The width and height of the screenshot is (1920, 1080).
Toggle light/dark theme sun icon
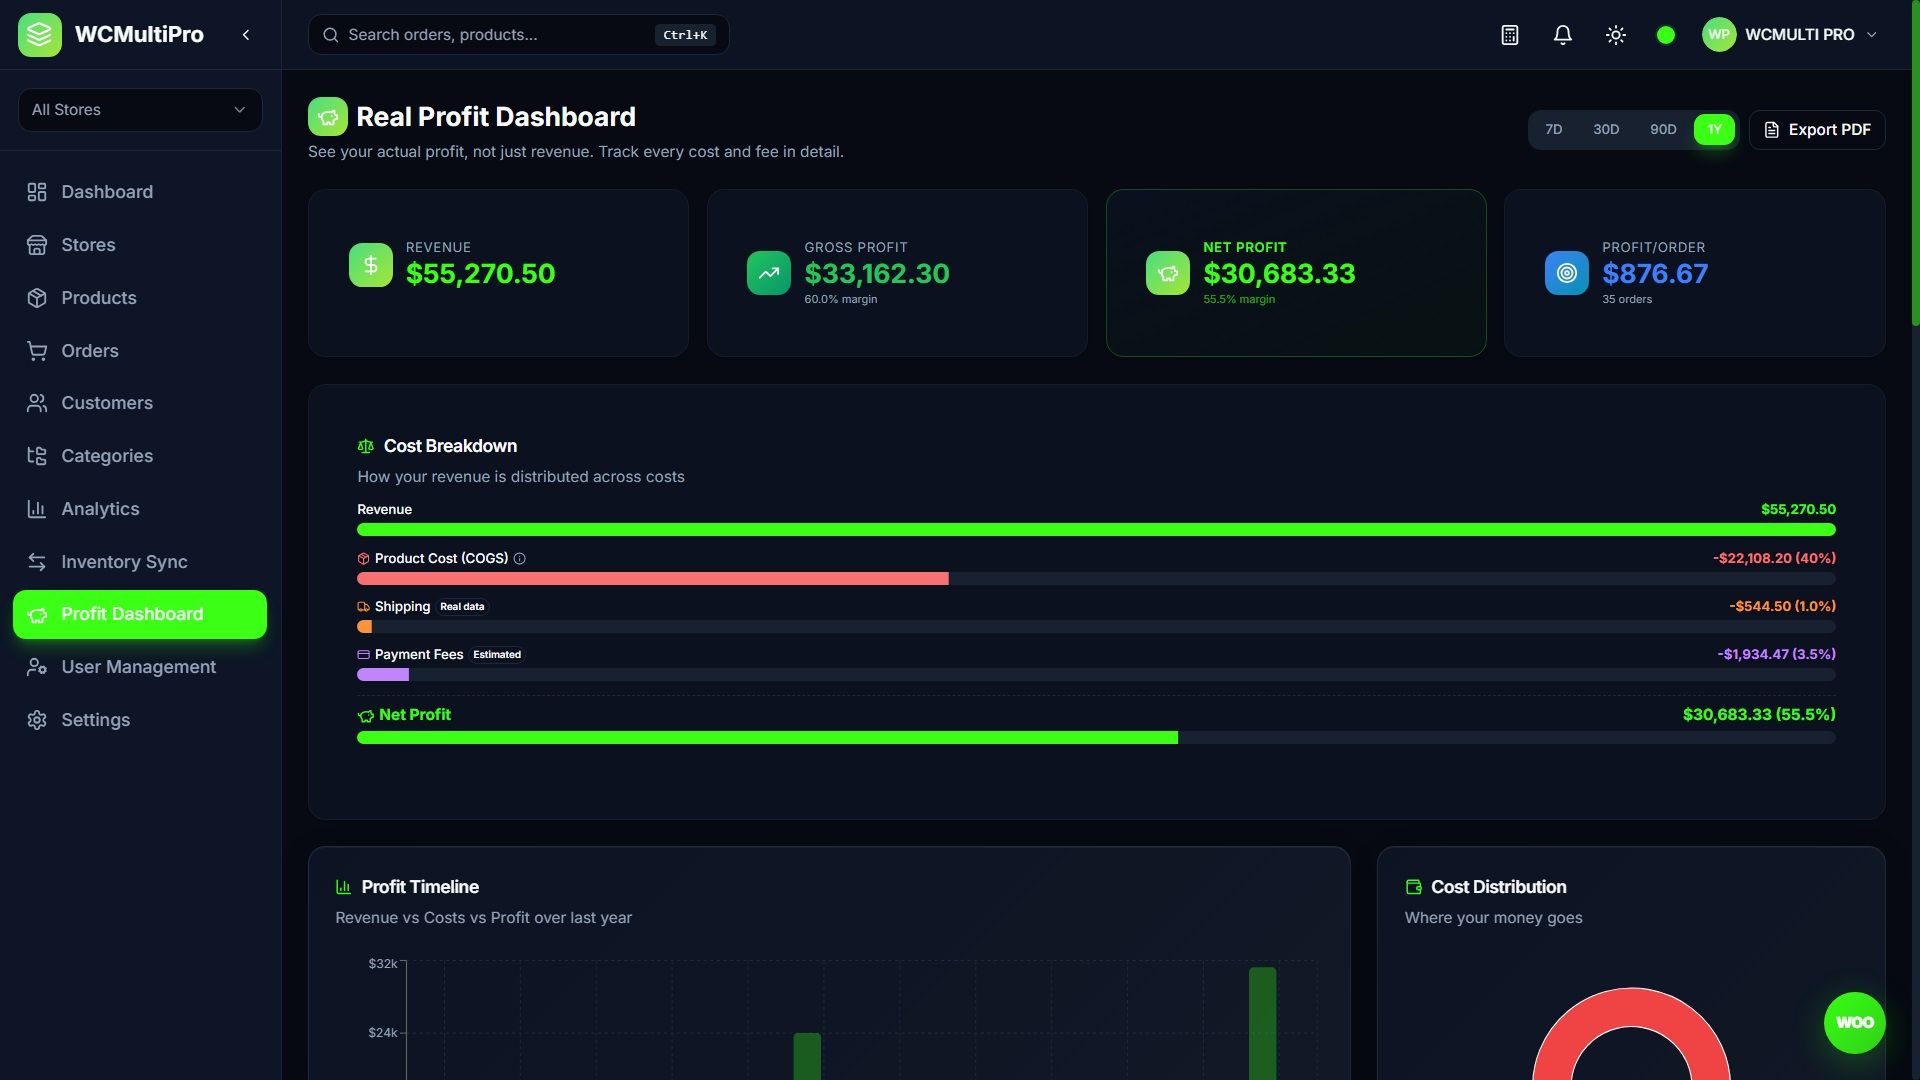tap(1616, 35)
